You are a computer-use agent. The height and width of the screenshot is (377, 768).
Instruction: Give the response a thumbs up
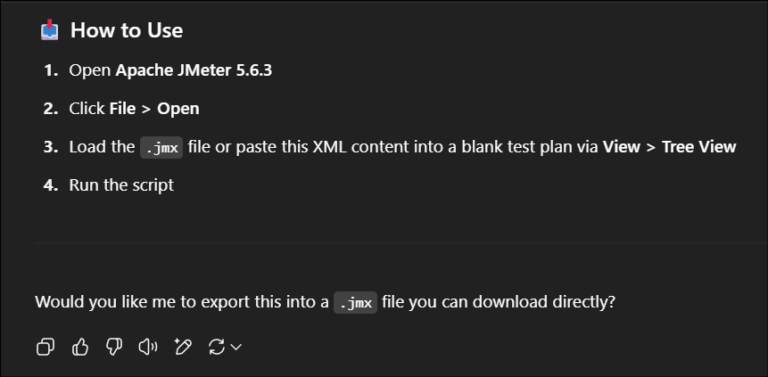coord(80,347)
